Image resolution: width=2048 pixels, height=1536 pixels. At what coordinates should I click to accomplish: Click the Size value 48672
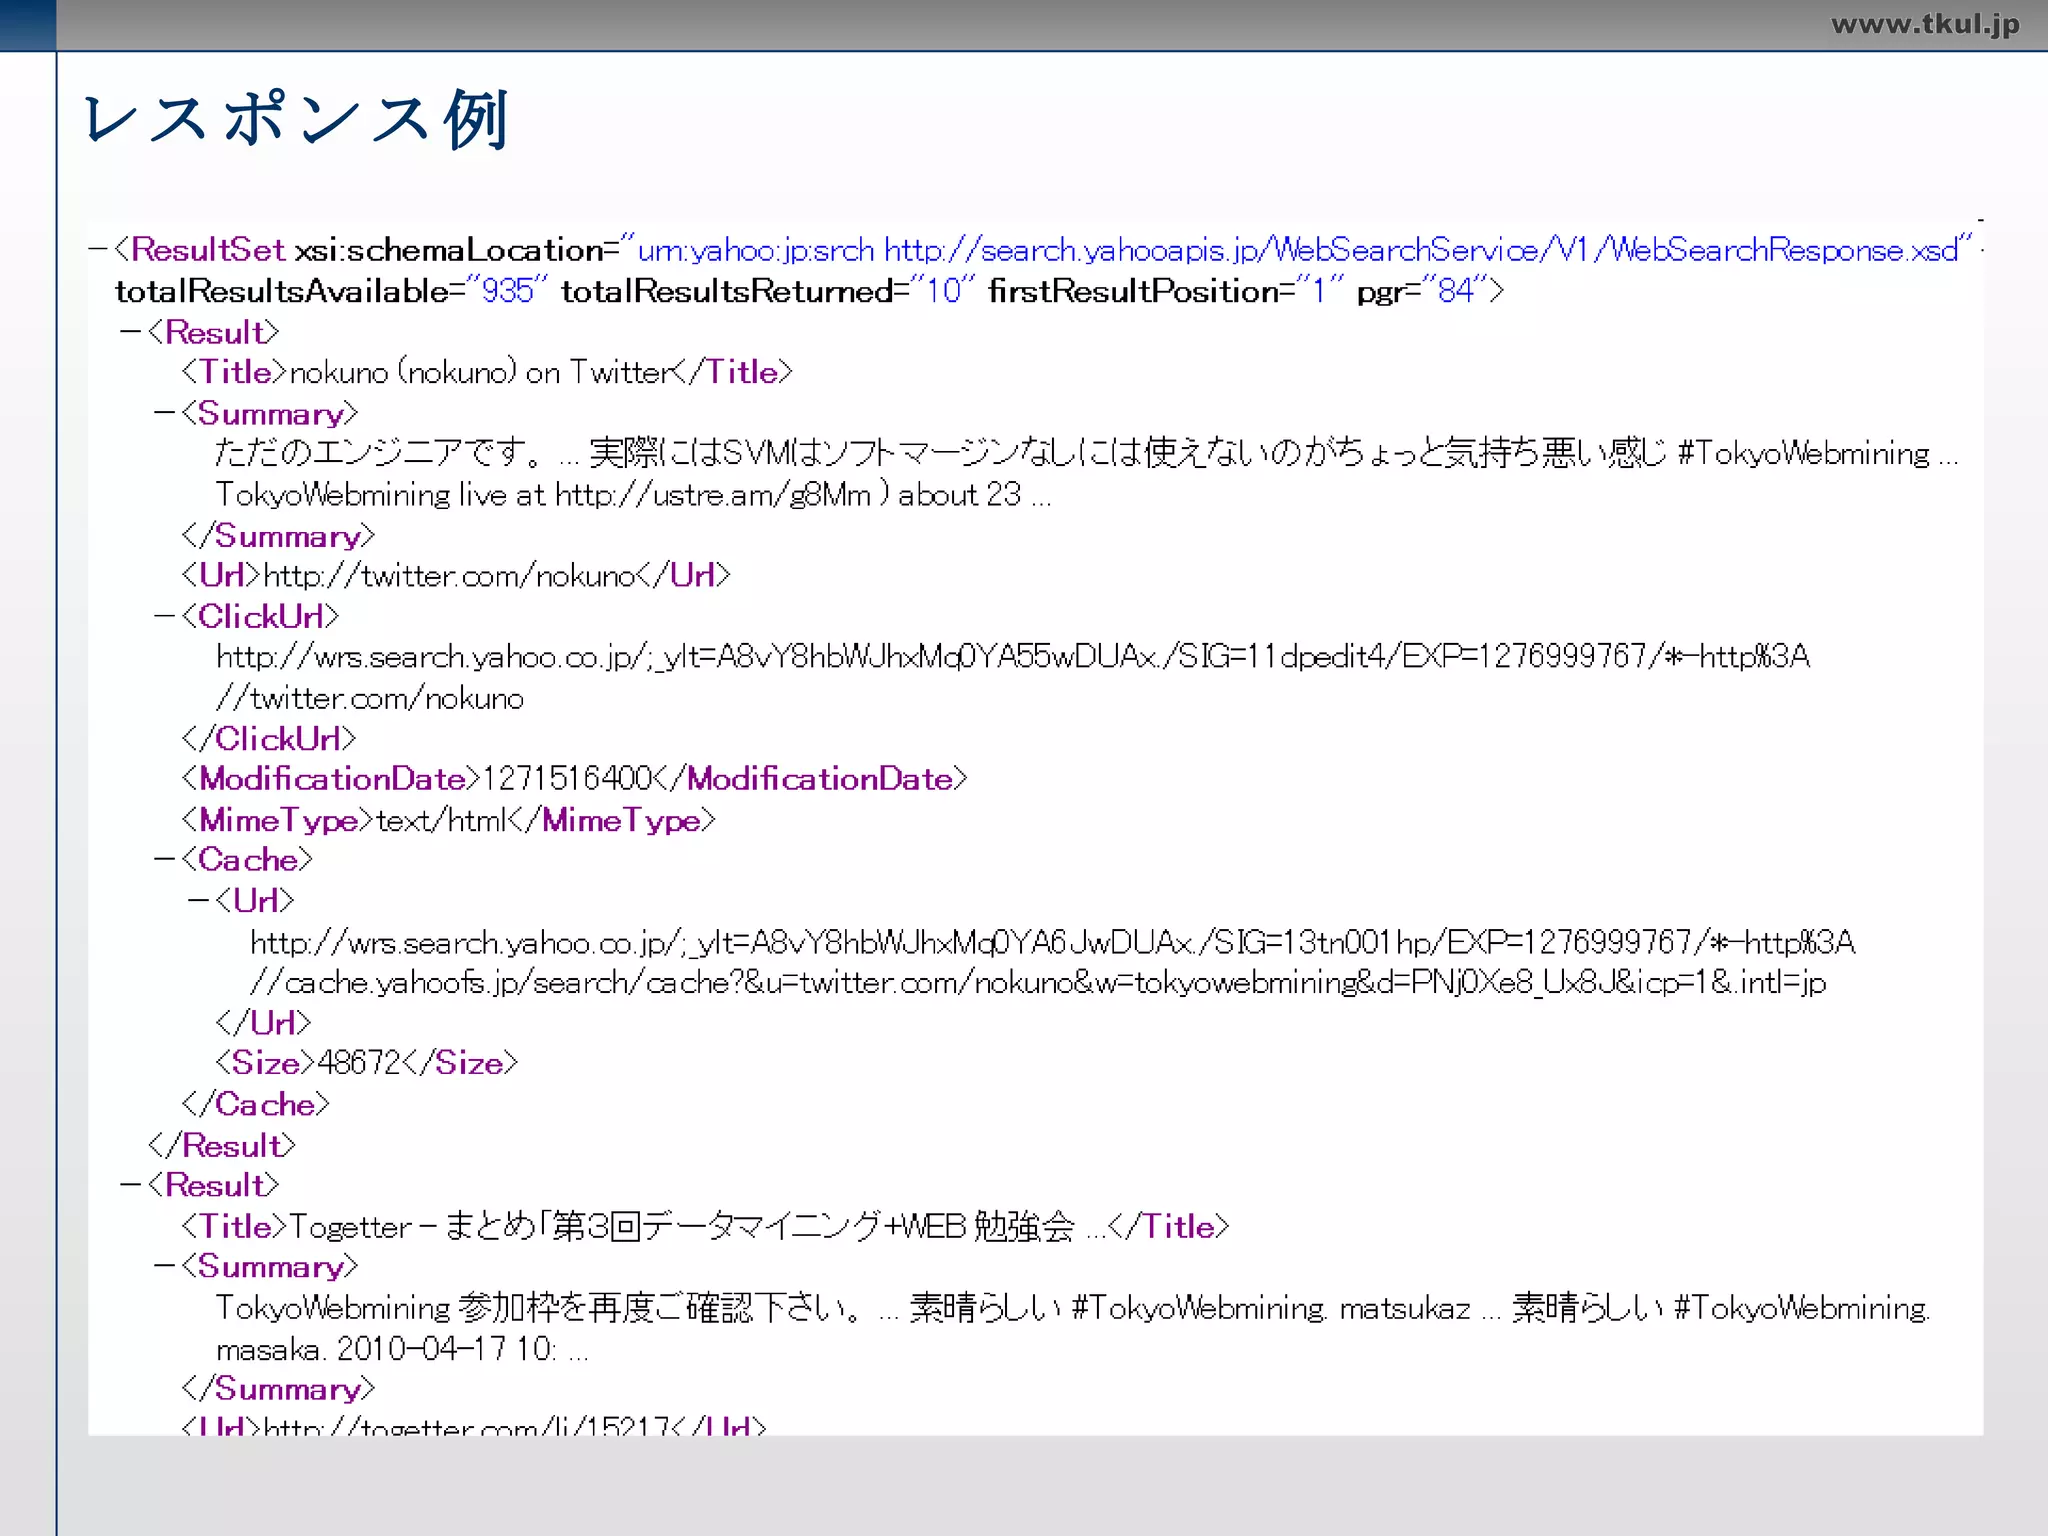coord(359,1063)
